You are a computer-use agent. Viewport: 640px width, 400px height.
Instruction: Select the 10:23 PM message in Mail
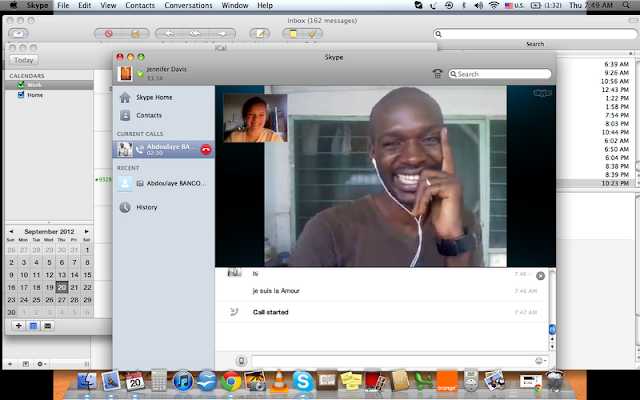595,183
